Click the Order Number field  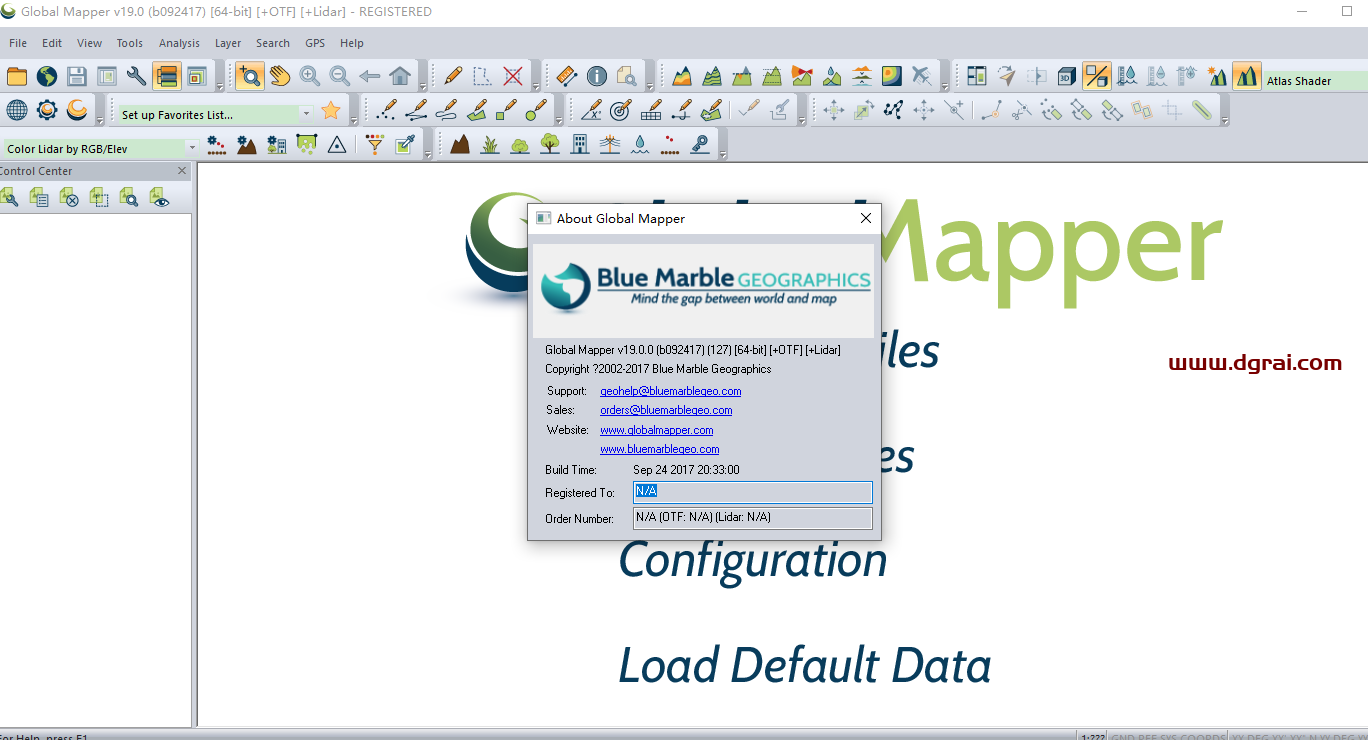pyautogui.click(x=753, y=518)
